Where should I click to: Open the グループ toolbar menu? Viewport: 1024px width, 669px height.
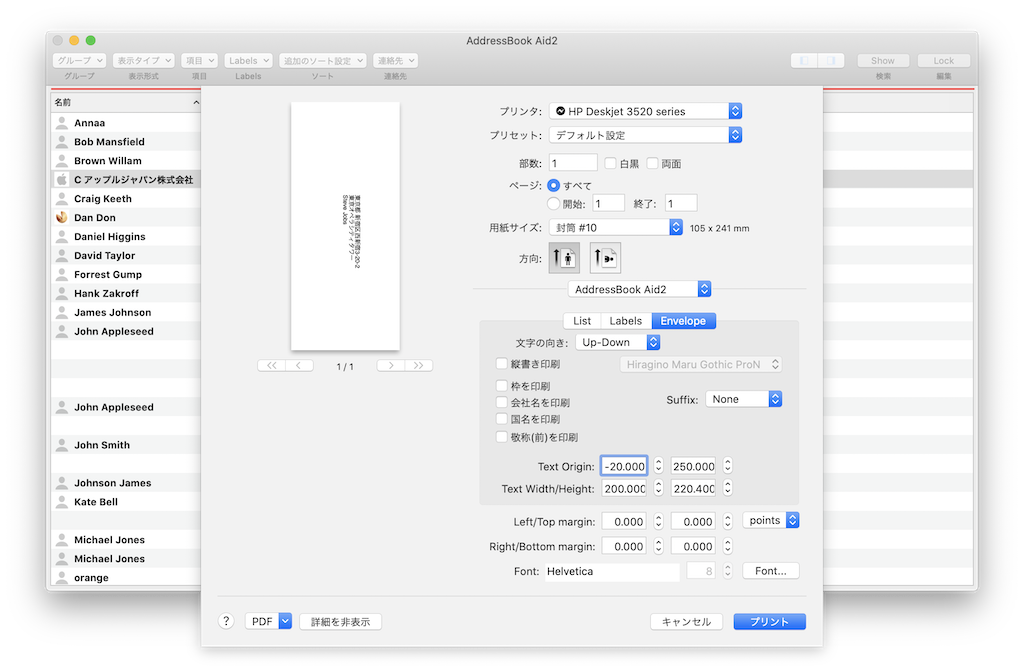click(x=79, y=61)
